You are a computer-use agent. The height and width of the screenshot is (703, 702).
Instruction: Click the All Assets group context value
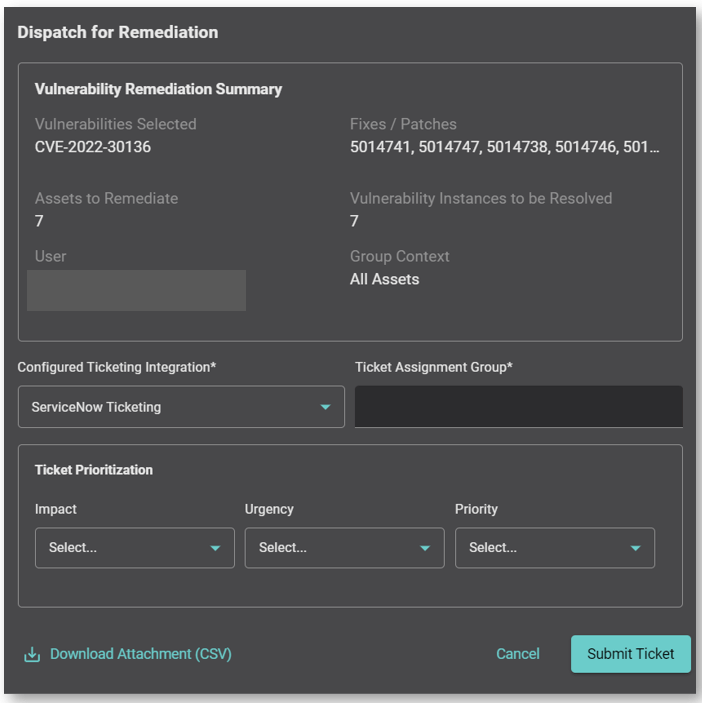pos(384,279)
